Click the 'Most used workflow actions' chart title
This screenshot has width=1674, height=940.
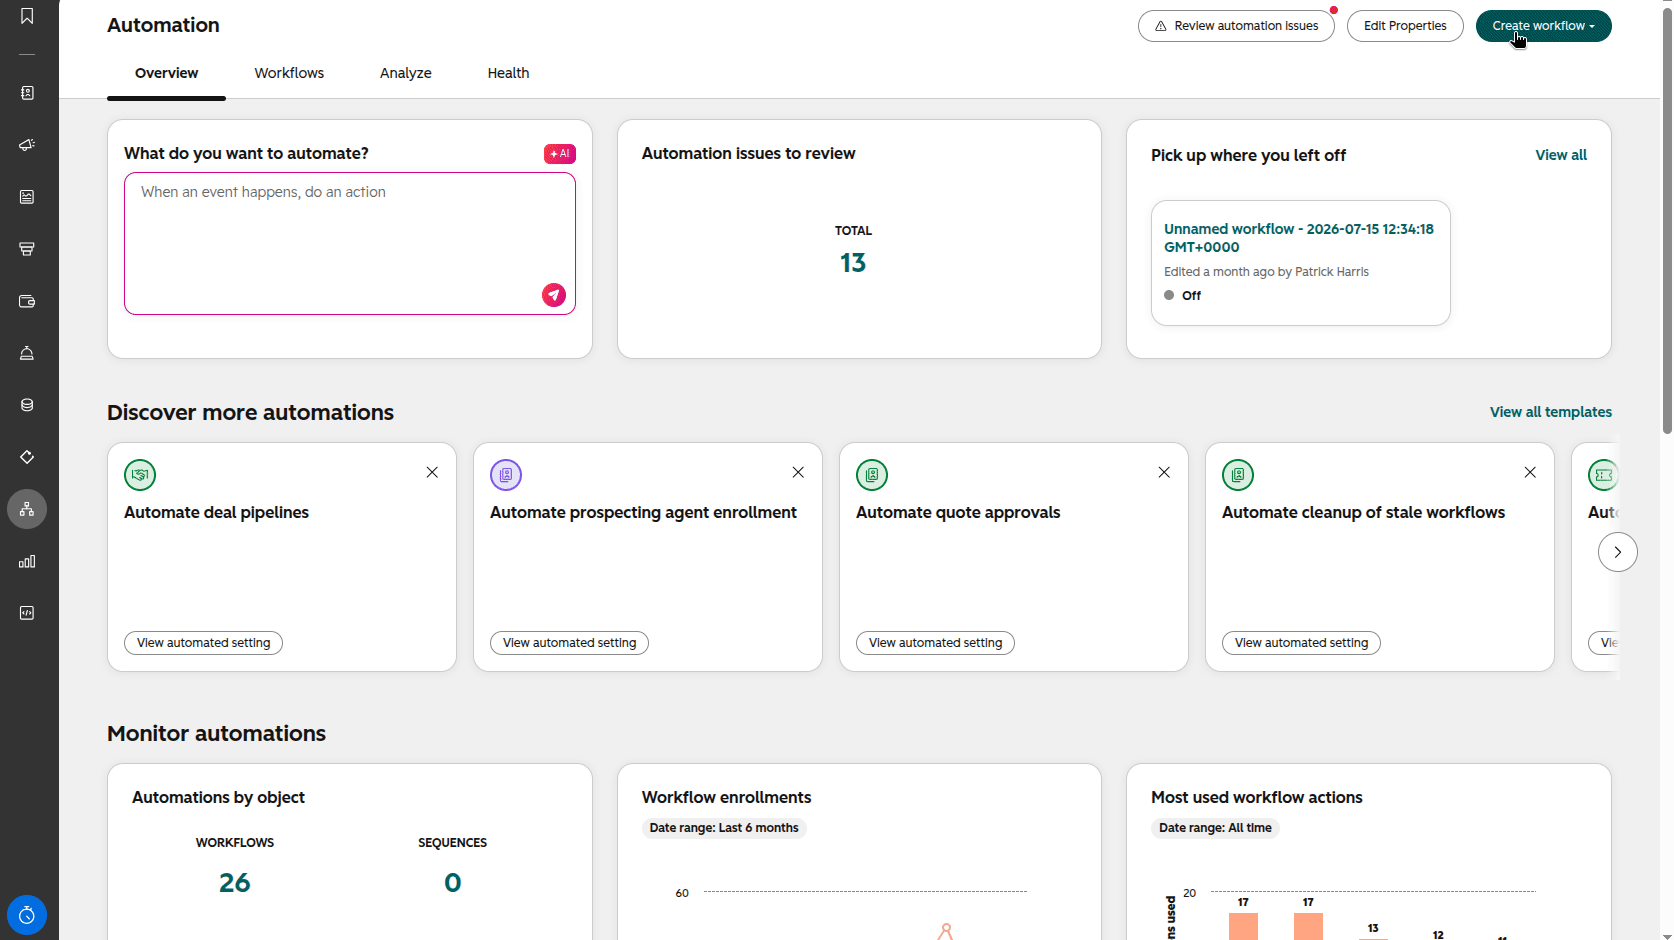1256,798
